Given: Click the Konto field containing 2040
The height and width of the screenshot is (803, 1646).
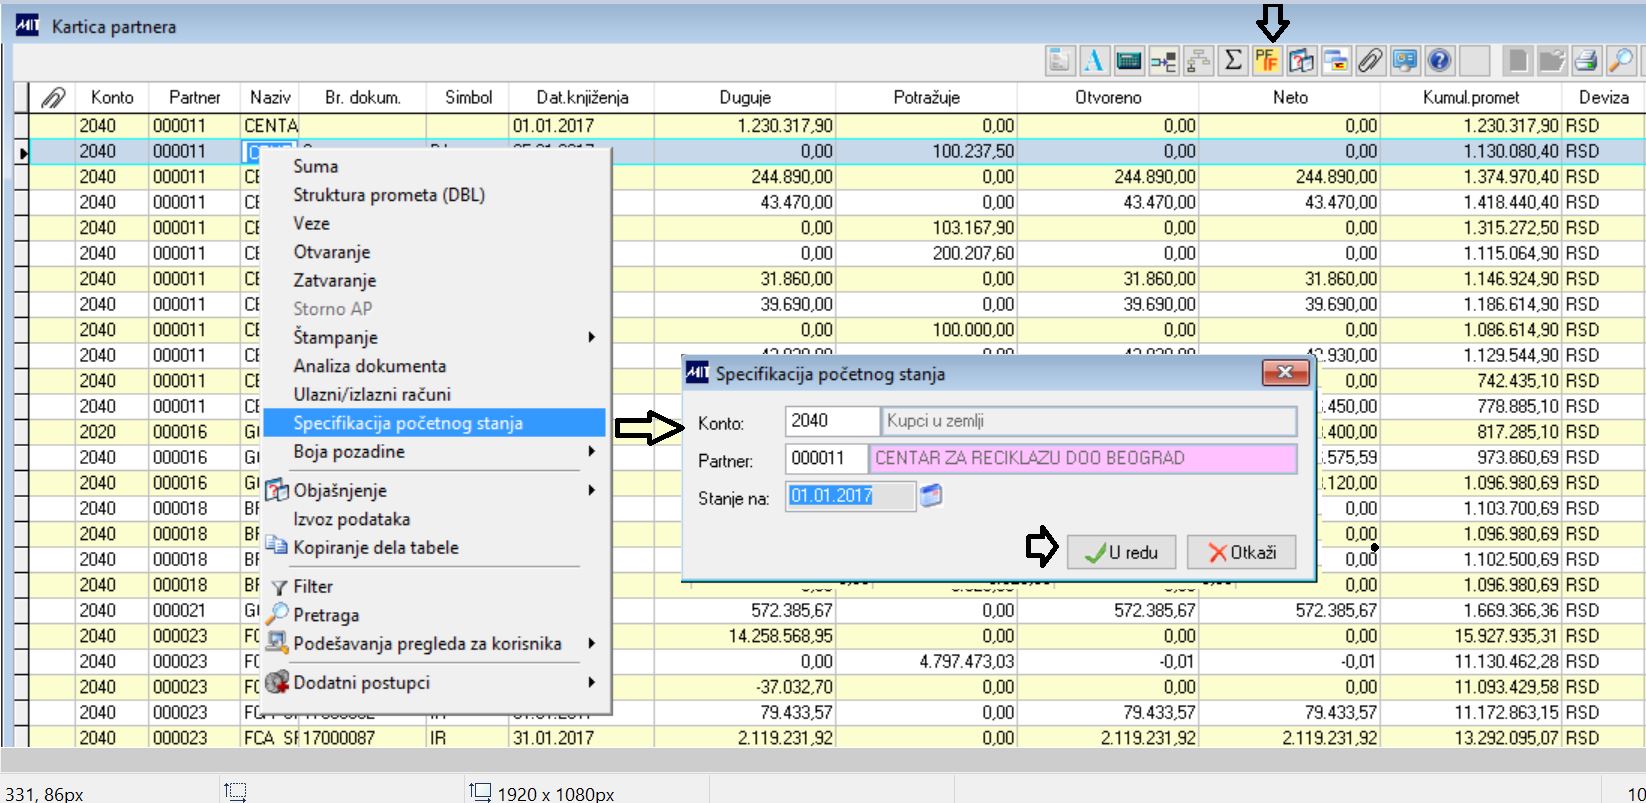Looking at the screenshot, I should click(831, 421).
